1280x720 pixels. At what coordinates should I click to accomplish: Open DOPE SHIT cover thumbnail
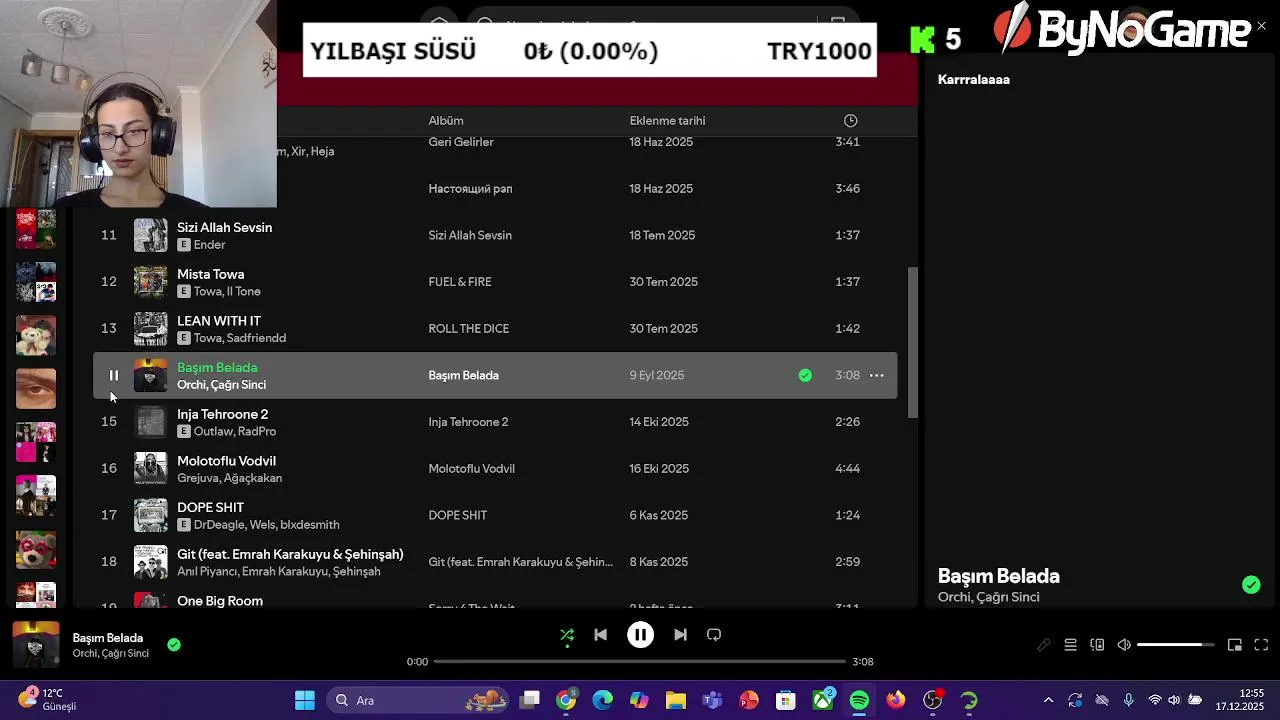coord(151,516)
